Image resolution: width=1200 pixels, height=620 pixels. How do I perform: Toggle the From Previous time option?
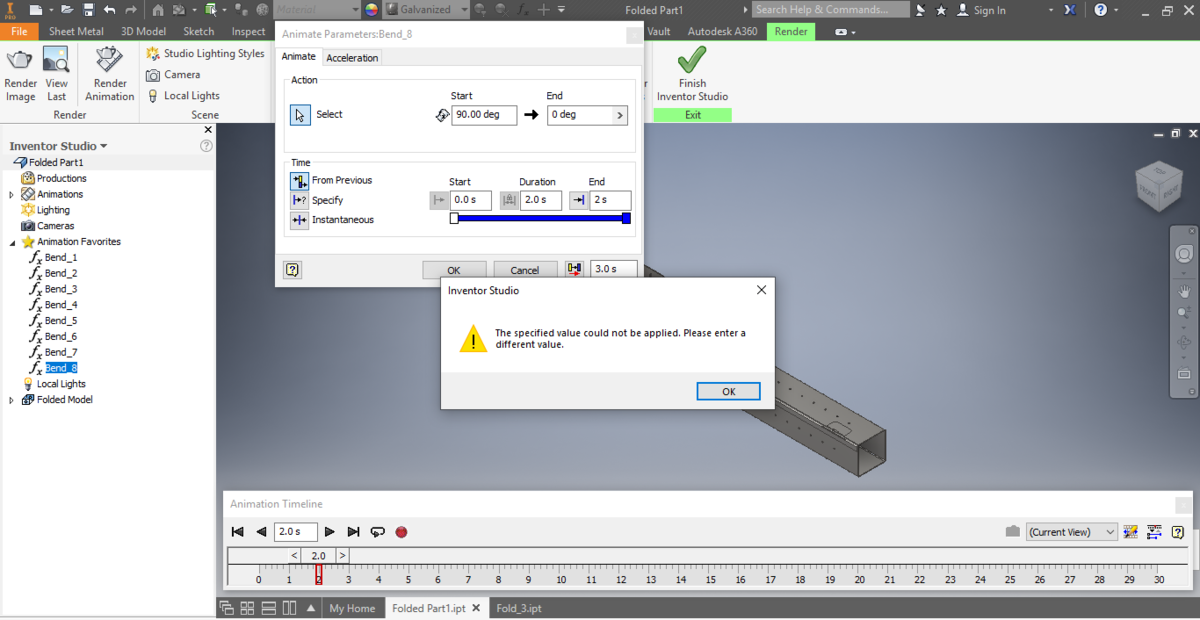299,181
